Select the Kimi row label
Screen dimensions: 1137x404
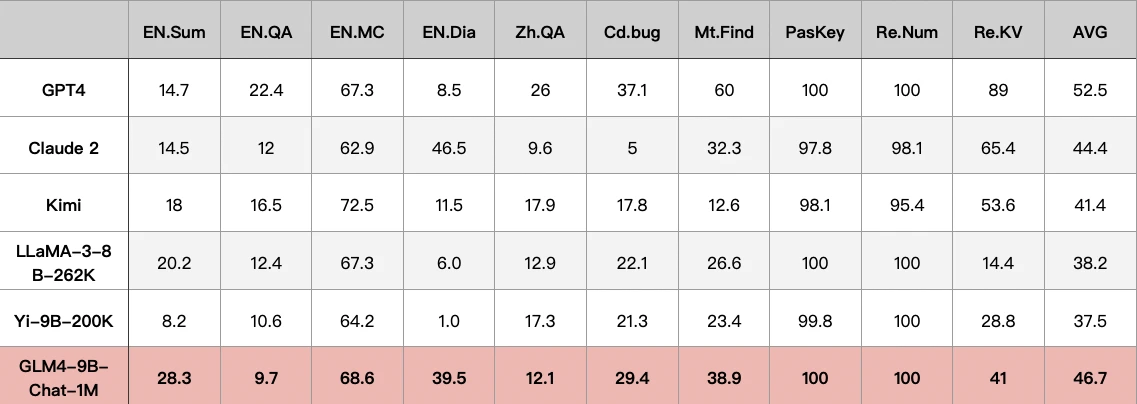tap(64, 205)
